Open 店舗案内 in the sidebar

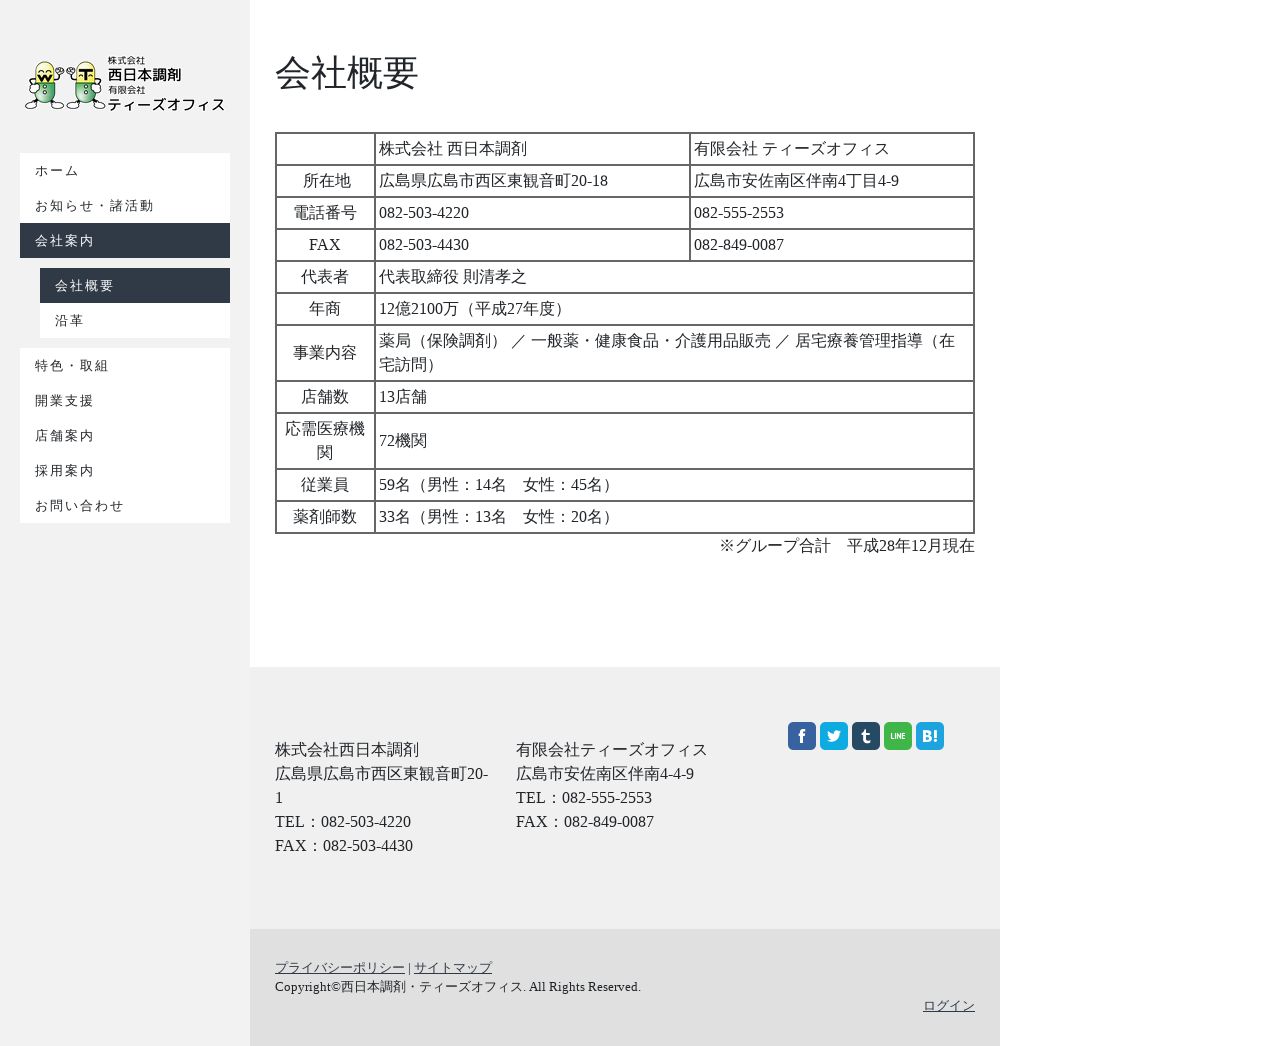pyautogui.click(x=125, y=436)
